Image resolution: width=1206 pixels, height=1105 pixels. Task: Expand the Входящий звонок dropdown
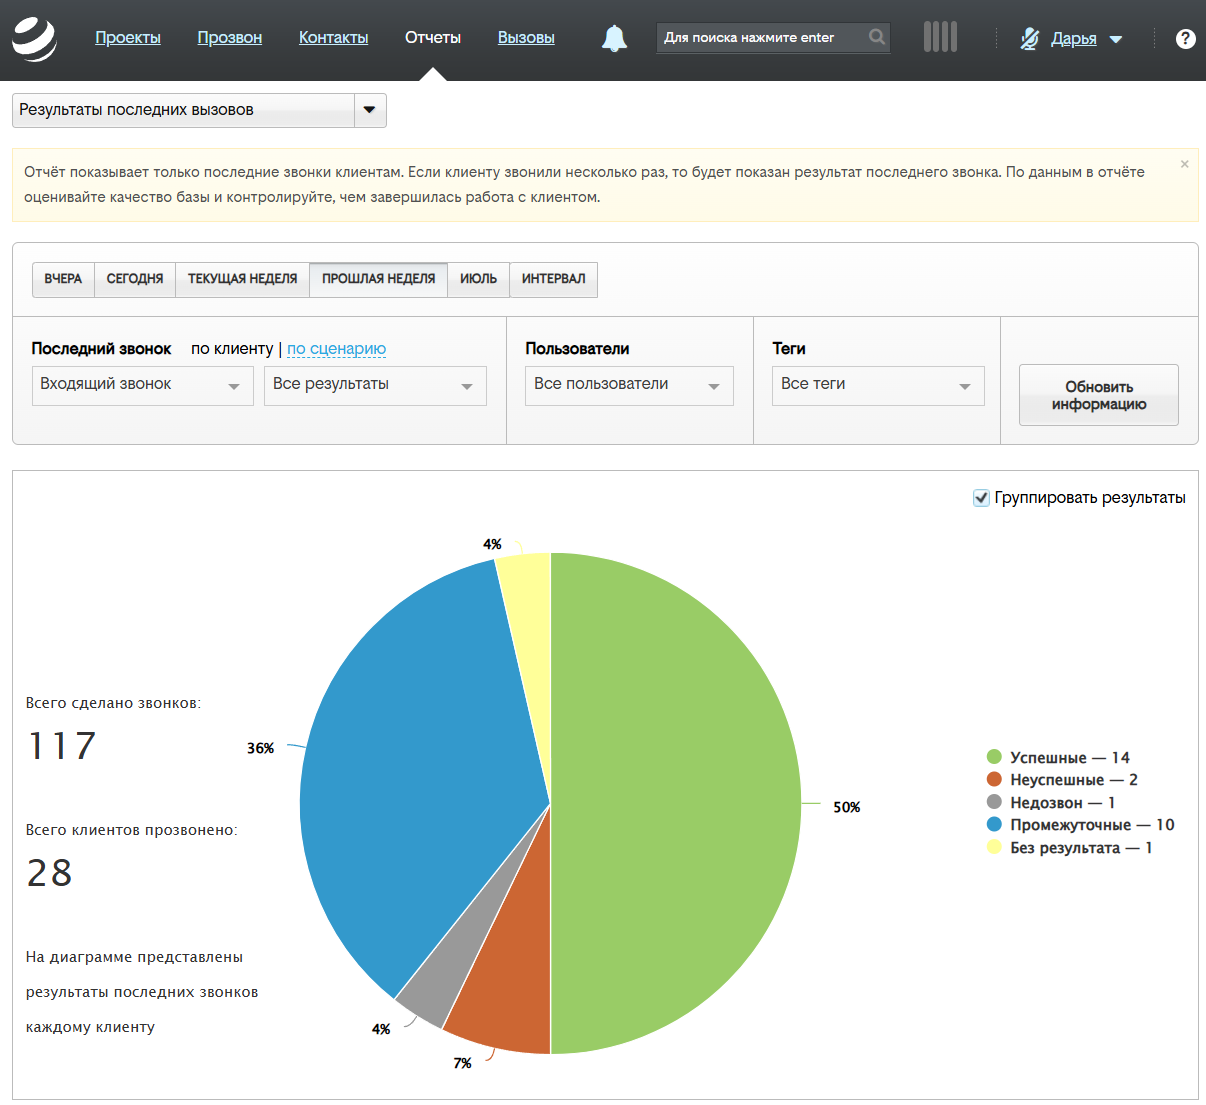click(x=142, y=385)
